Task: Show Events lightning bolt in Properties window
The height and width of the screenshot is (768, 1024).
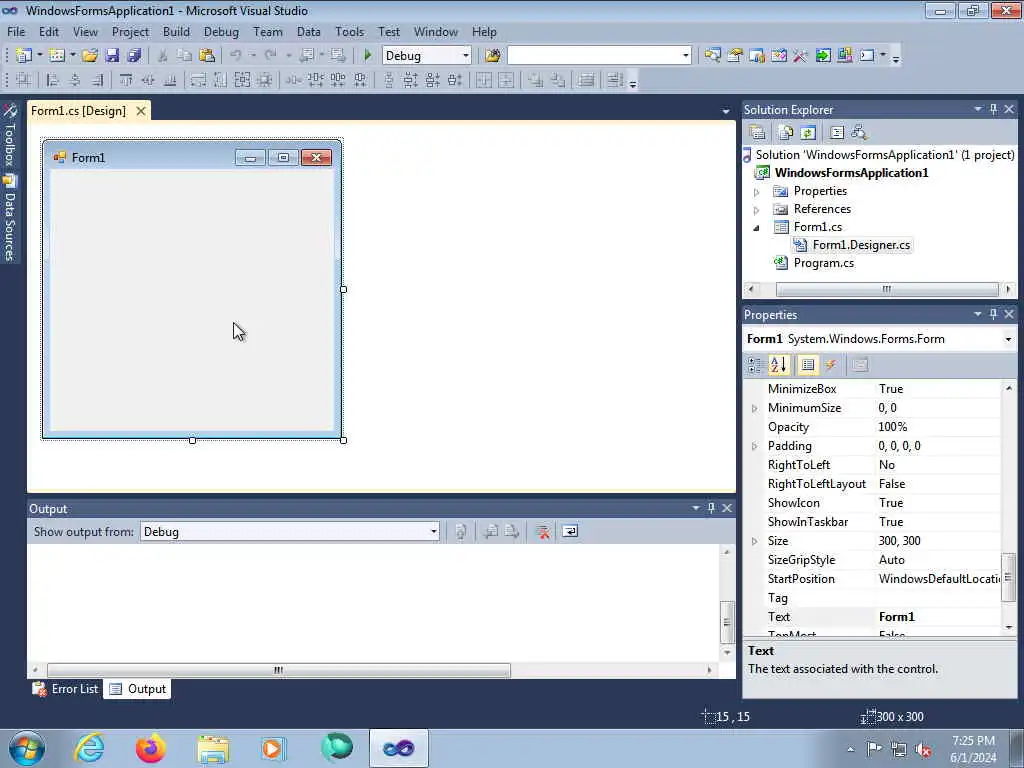Action: coord(831,365)
